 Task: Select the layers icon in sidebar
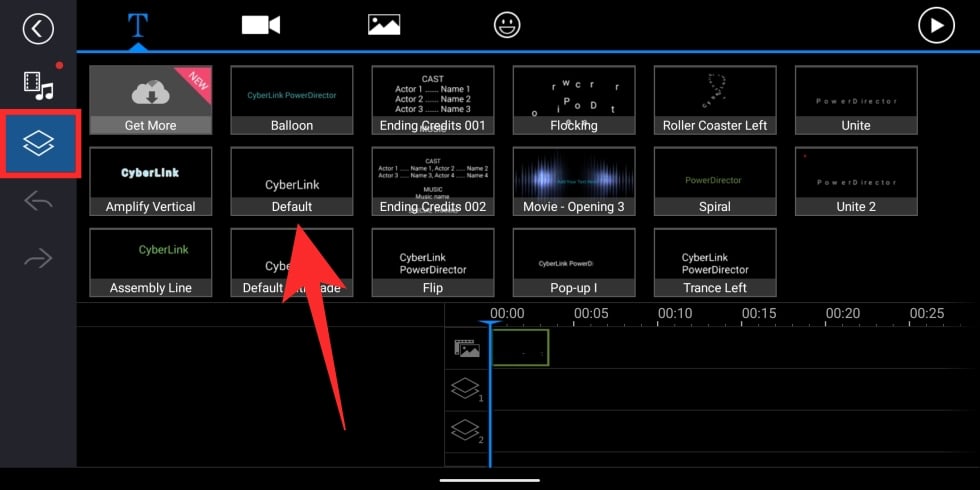pyautogui.click(x=39, y=145)
